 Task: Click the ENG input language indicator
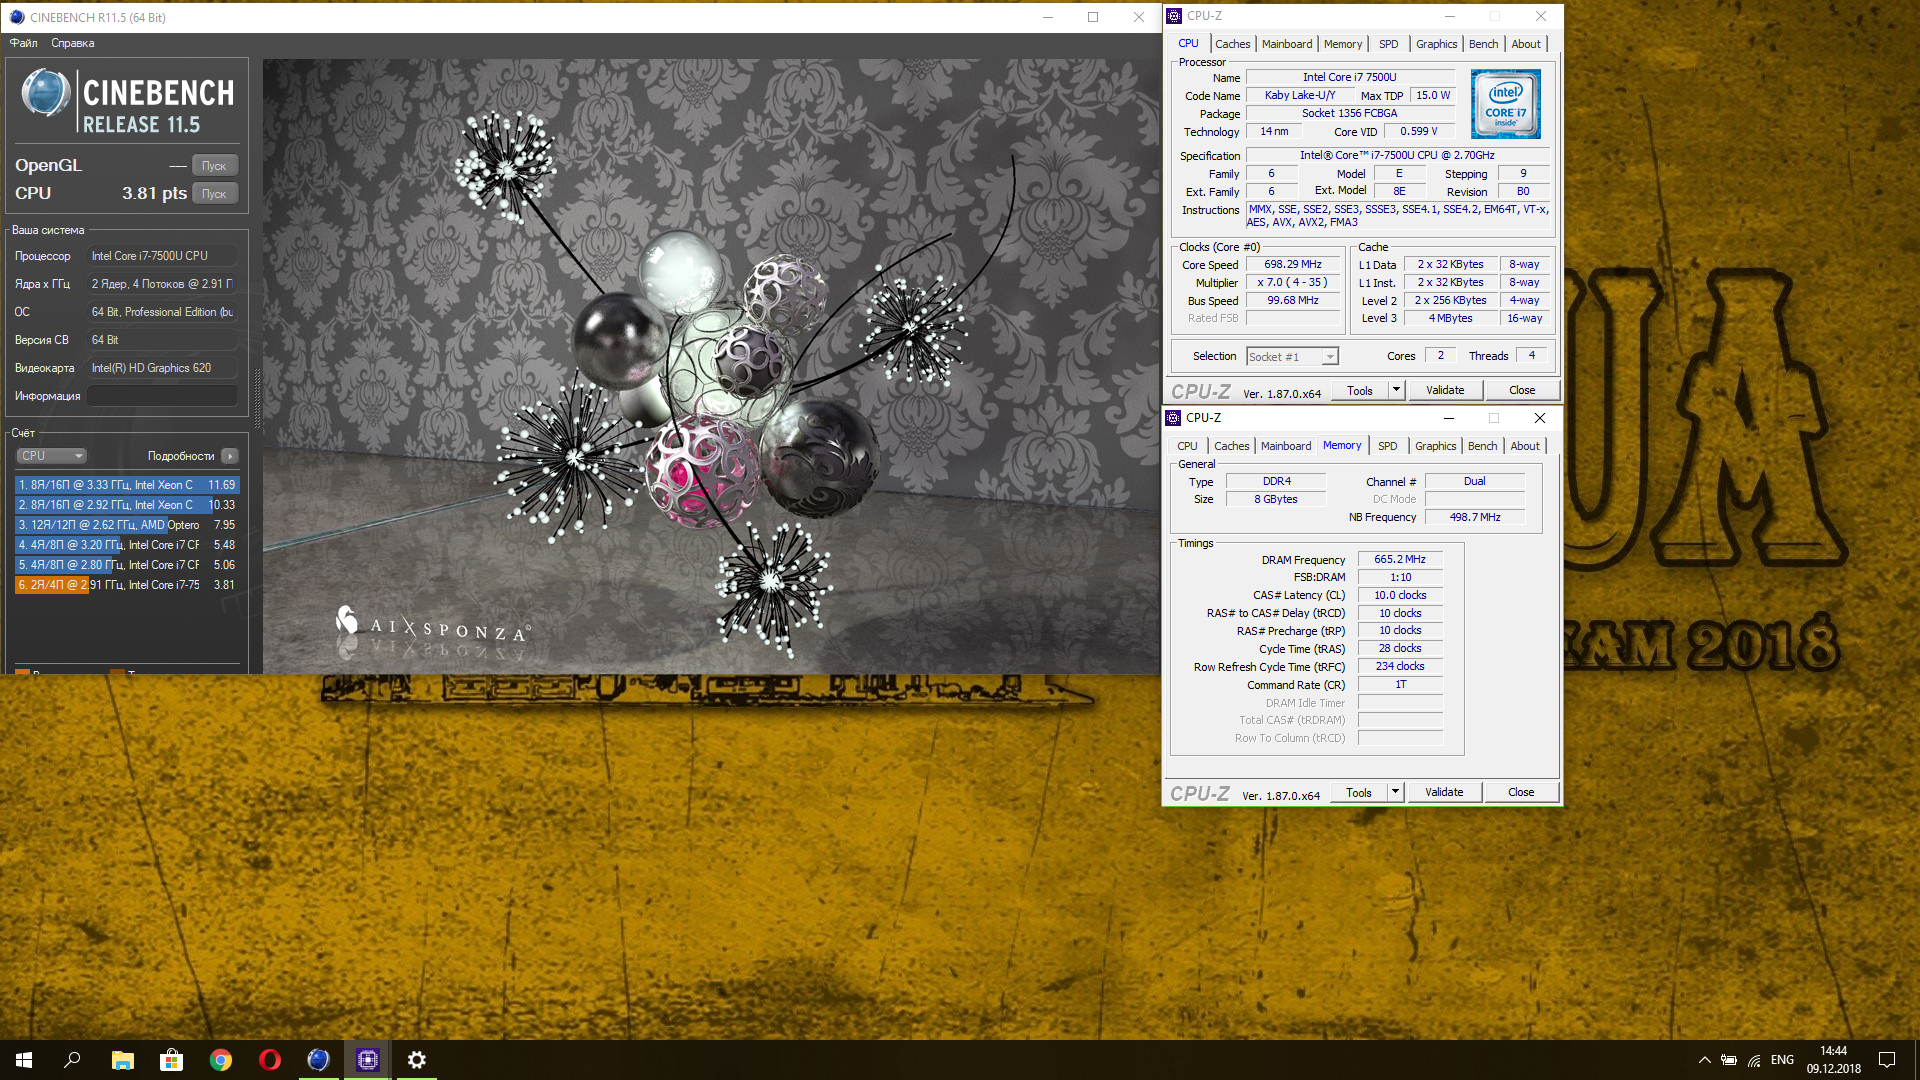(x=1782, y=1060)
